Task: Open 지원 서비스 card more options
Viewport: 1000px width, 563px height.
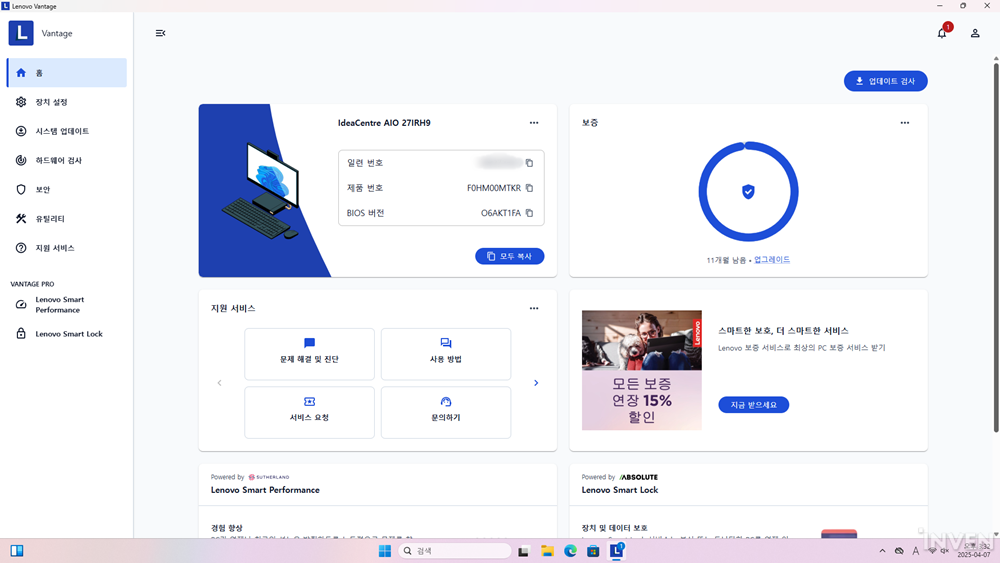Action: tap(534, 309)
